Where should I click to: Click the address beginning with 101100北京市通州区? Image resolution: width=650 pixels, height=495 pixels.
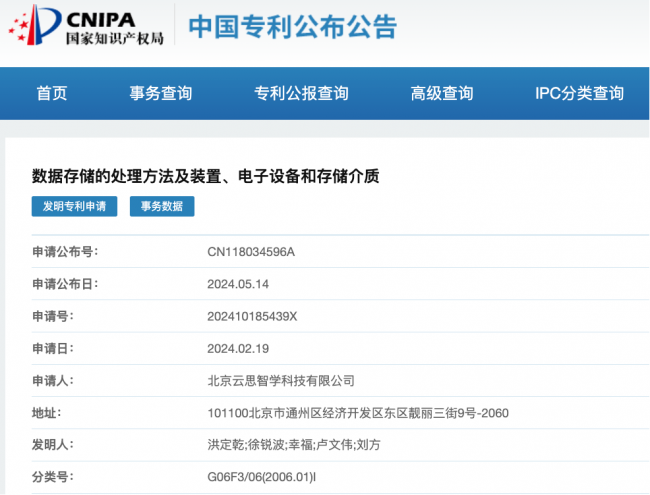point(358,413)
